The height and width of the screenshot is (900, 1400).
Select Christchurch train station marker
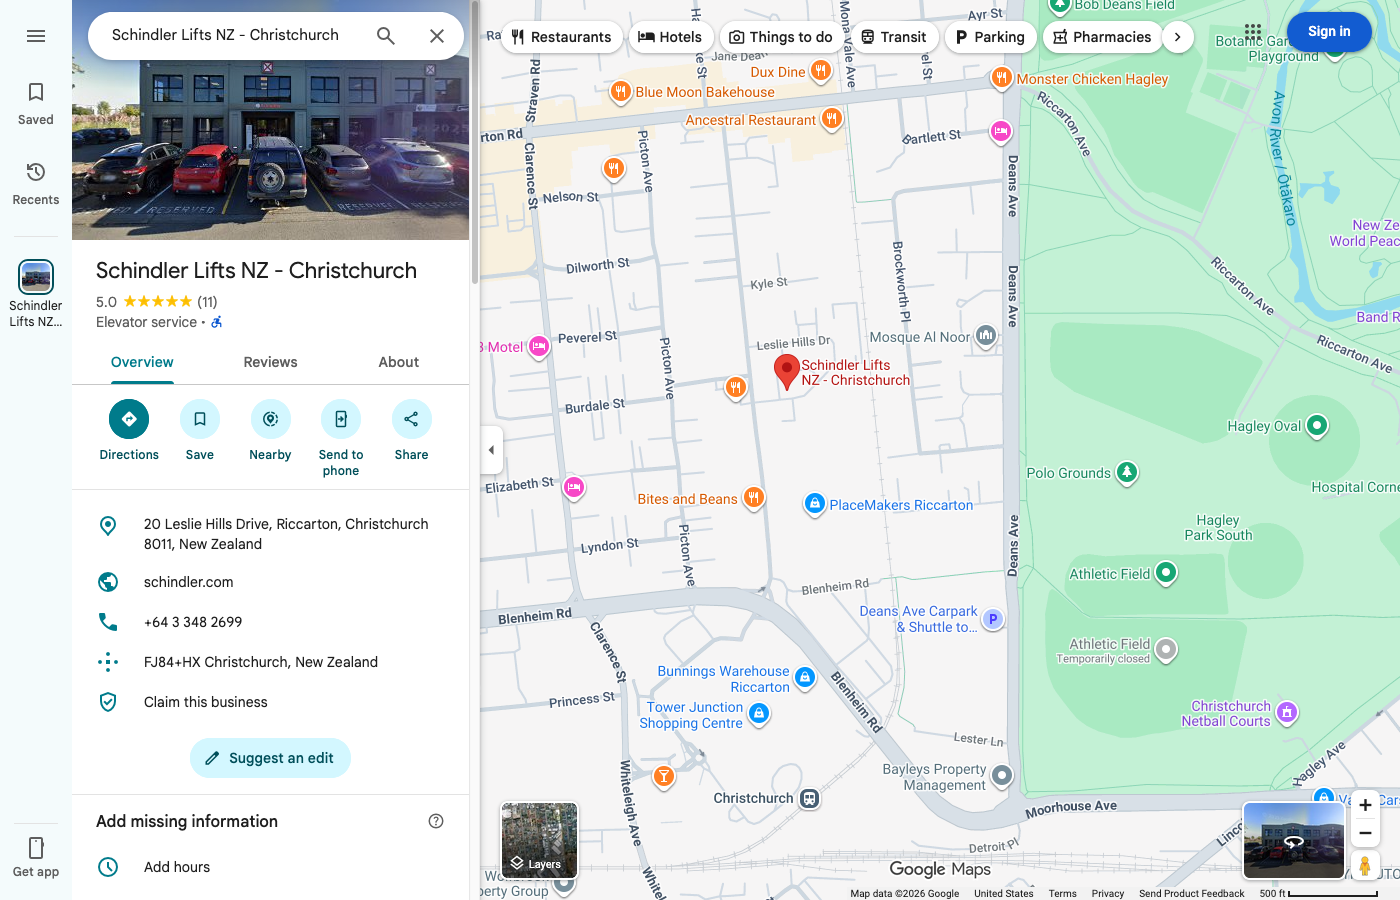click(810, 798)
